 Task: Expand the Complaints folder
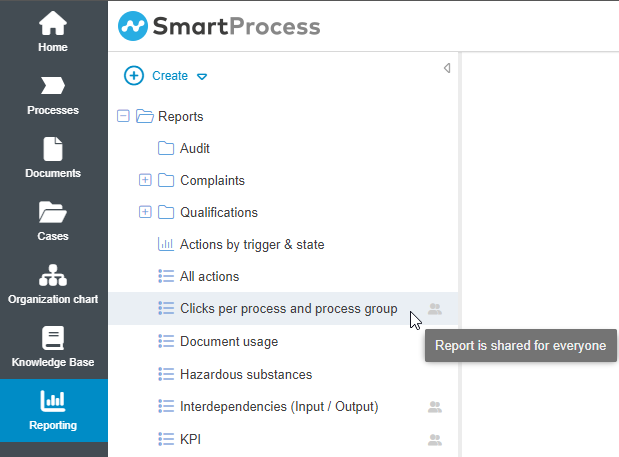[145, 181]
